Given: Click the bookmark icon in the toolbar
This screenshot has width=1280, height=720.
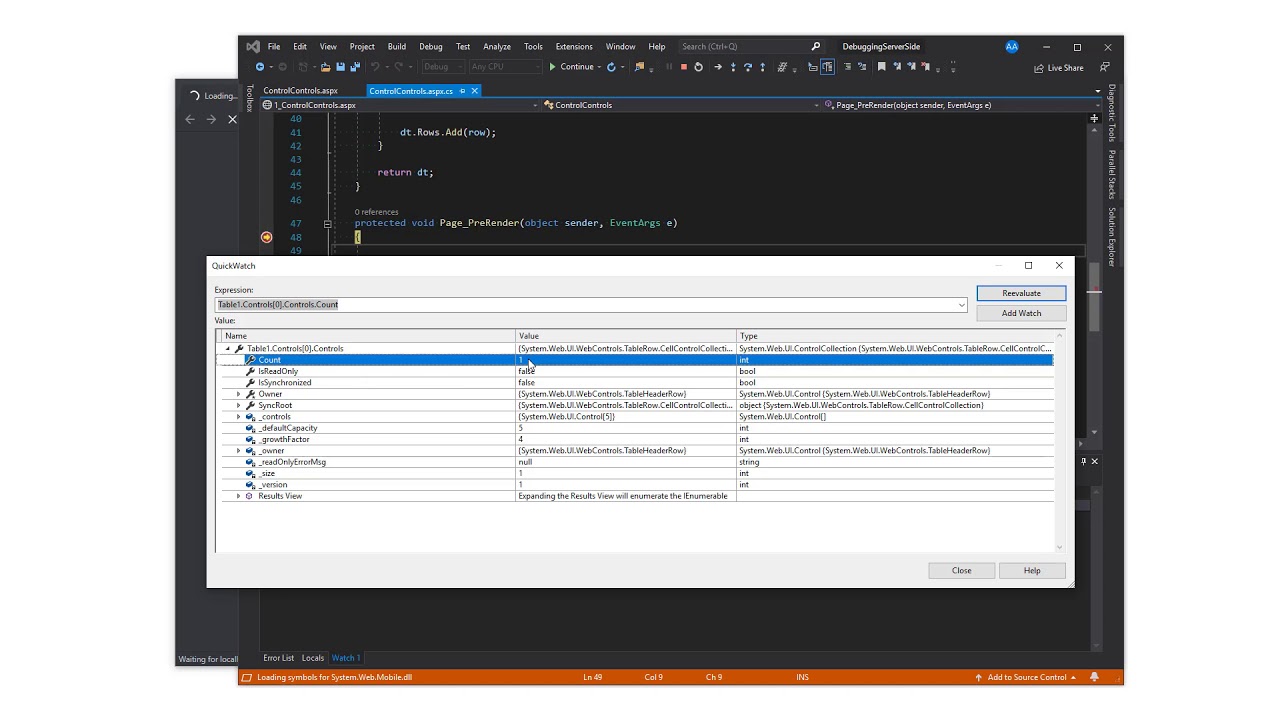Looking at the screenshot, I should 881,67.
